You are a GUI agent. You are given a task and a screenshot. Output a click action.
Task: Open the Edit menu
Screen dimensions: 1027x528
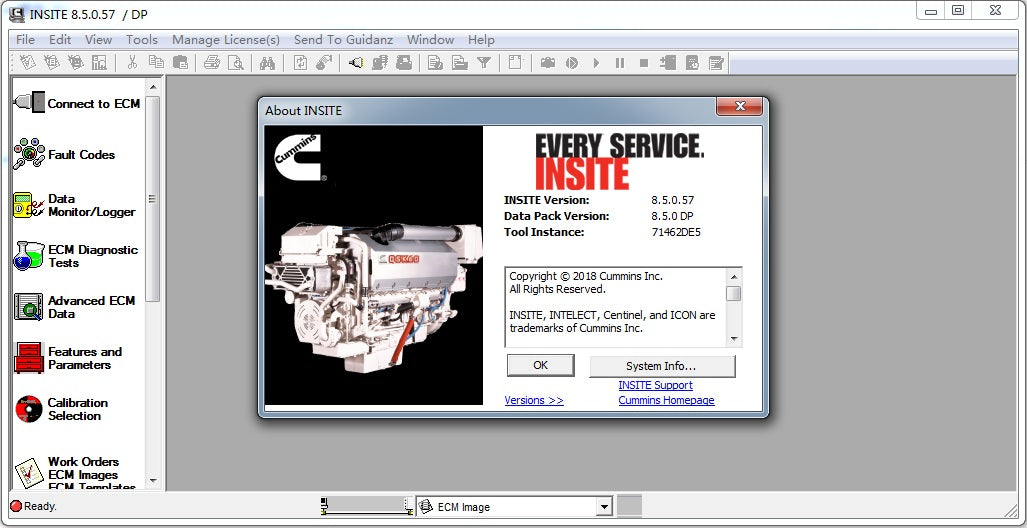60,40
